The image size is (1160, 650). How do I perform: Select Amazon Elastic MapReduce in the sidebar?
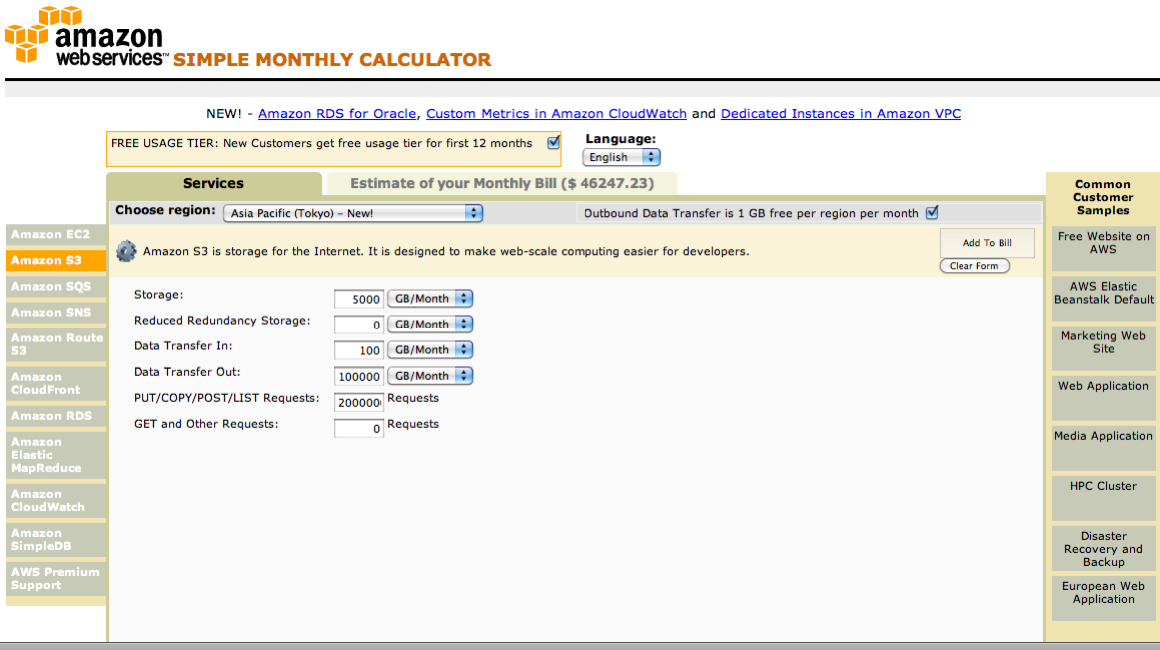(x=55, y=455)
